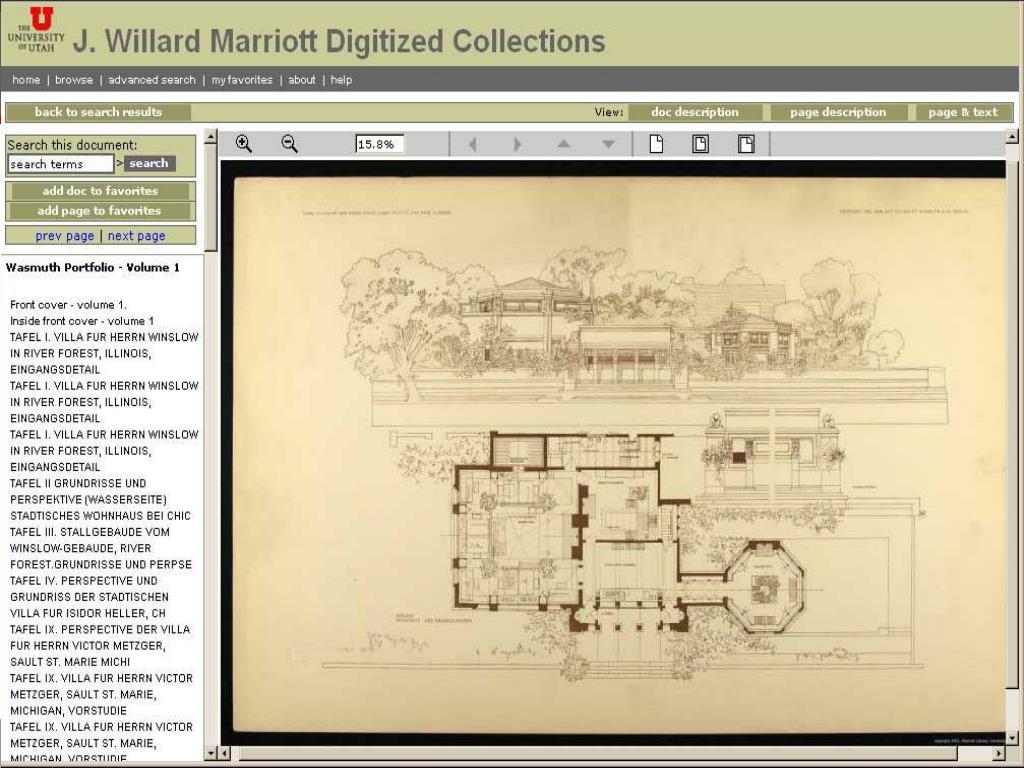Open the browse menu item
Viewport: 1024px width, 768px height.
click(x=74, y=80)
